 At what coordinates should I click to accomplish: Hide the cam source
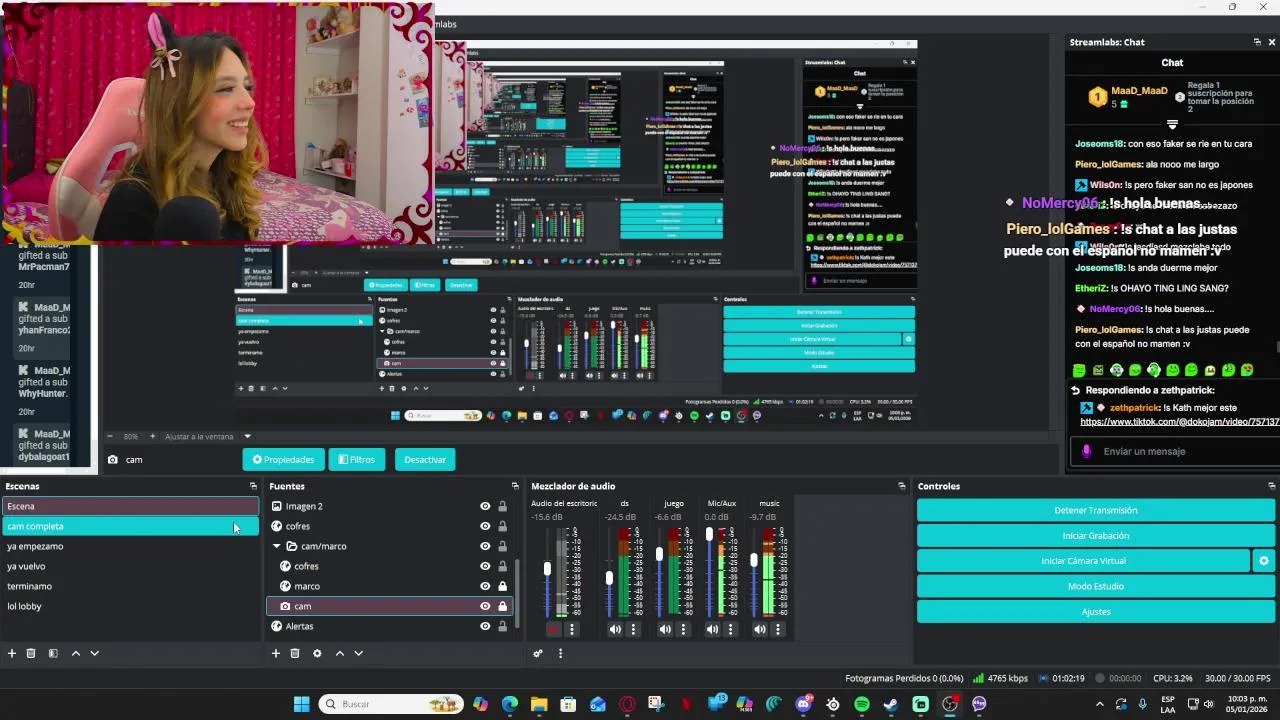point(485,606)
